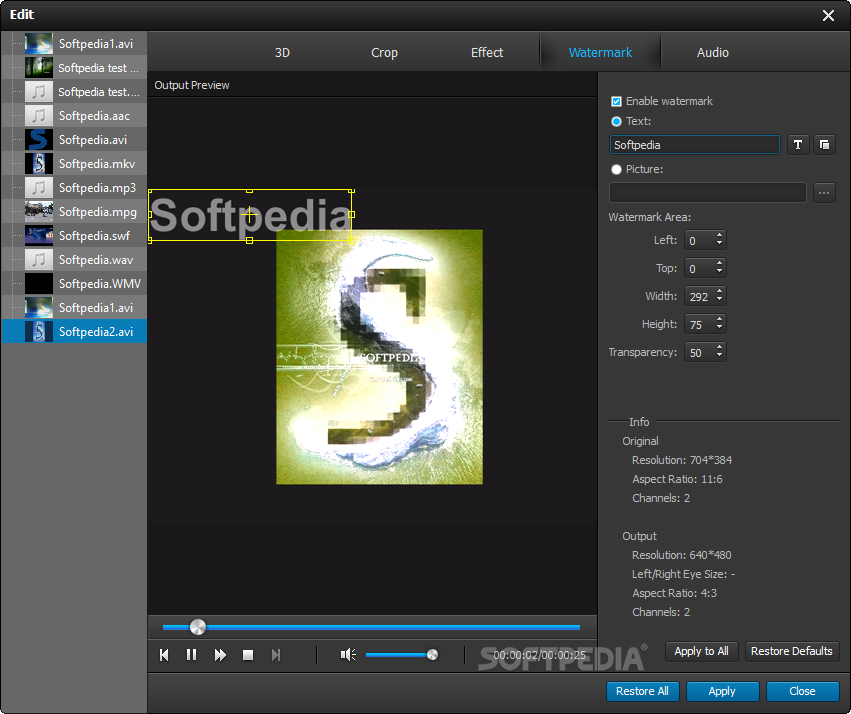
Task: Select Softpedia.mp3 music note icon
Action: pyautogui.click(x=39, y=188)
